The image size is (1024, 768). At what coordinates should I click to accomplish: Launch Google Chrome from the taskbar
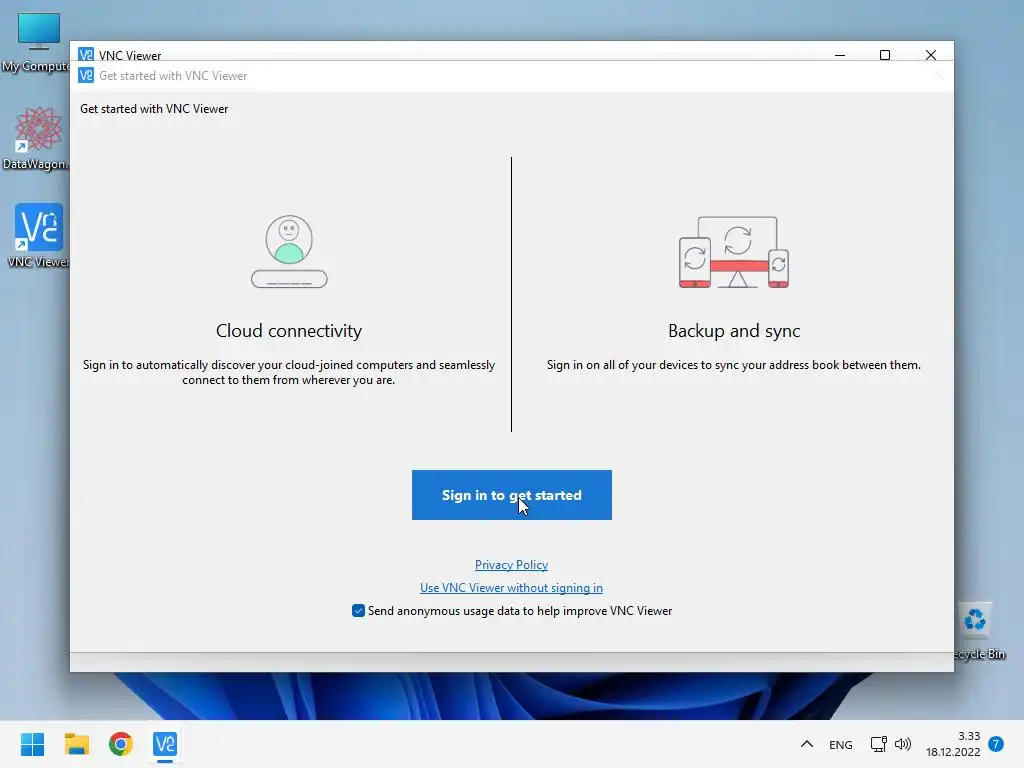[121, 744]
